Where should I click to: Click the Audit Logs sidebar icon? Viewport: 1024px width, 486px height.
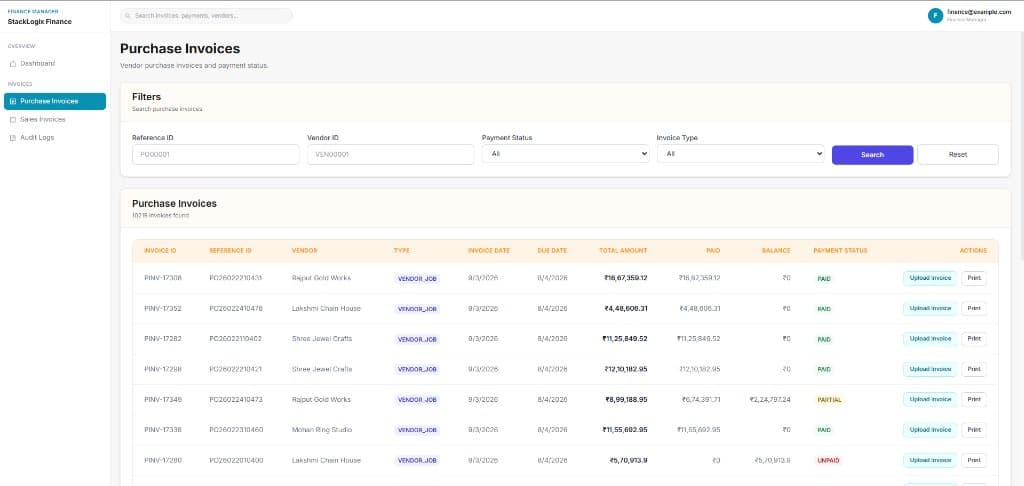(x=13, y=138)
